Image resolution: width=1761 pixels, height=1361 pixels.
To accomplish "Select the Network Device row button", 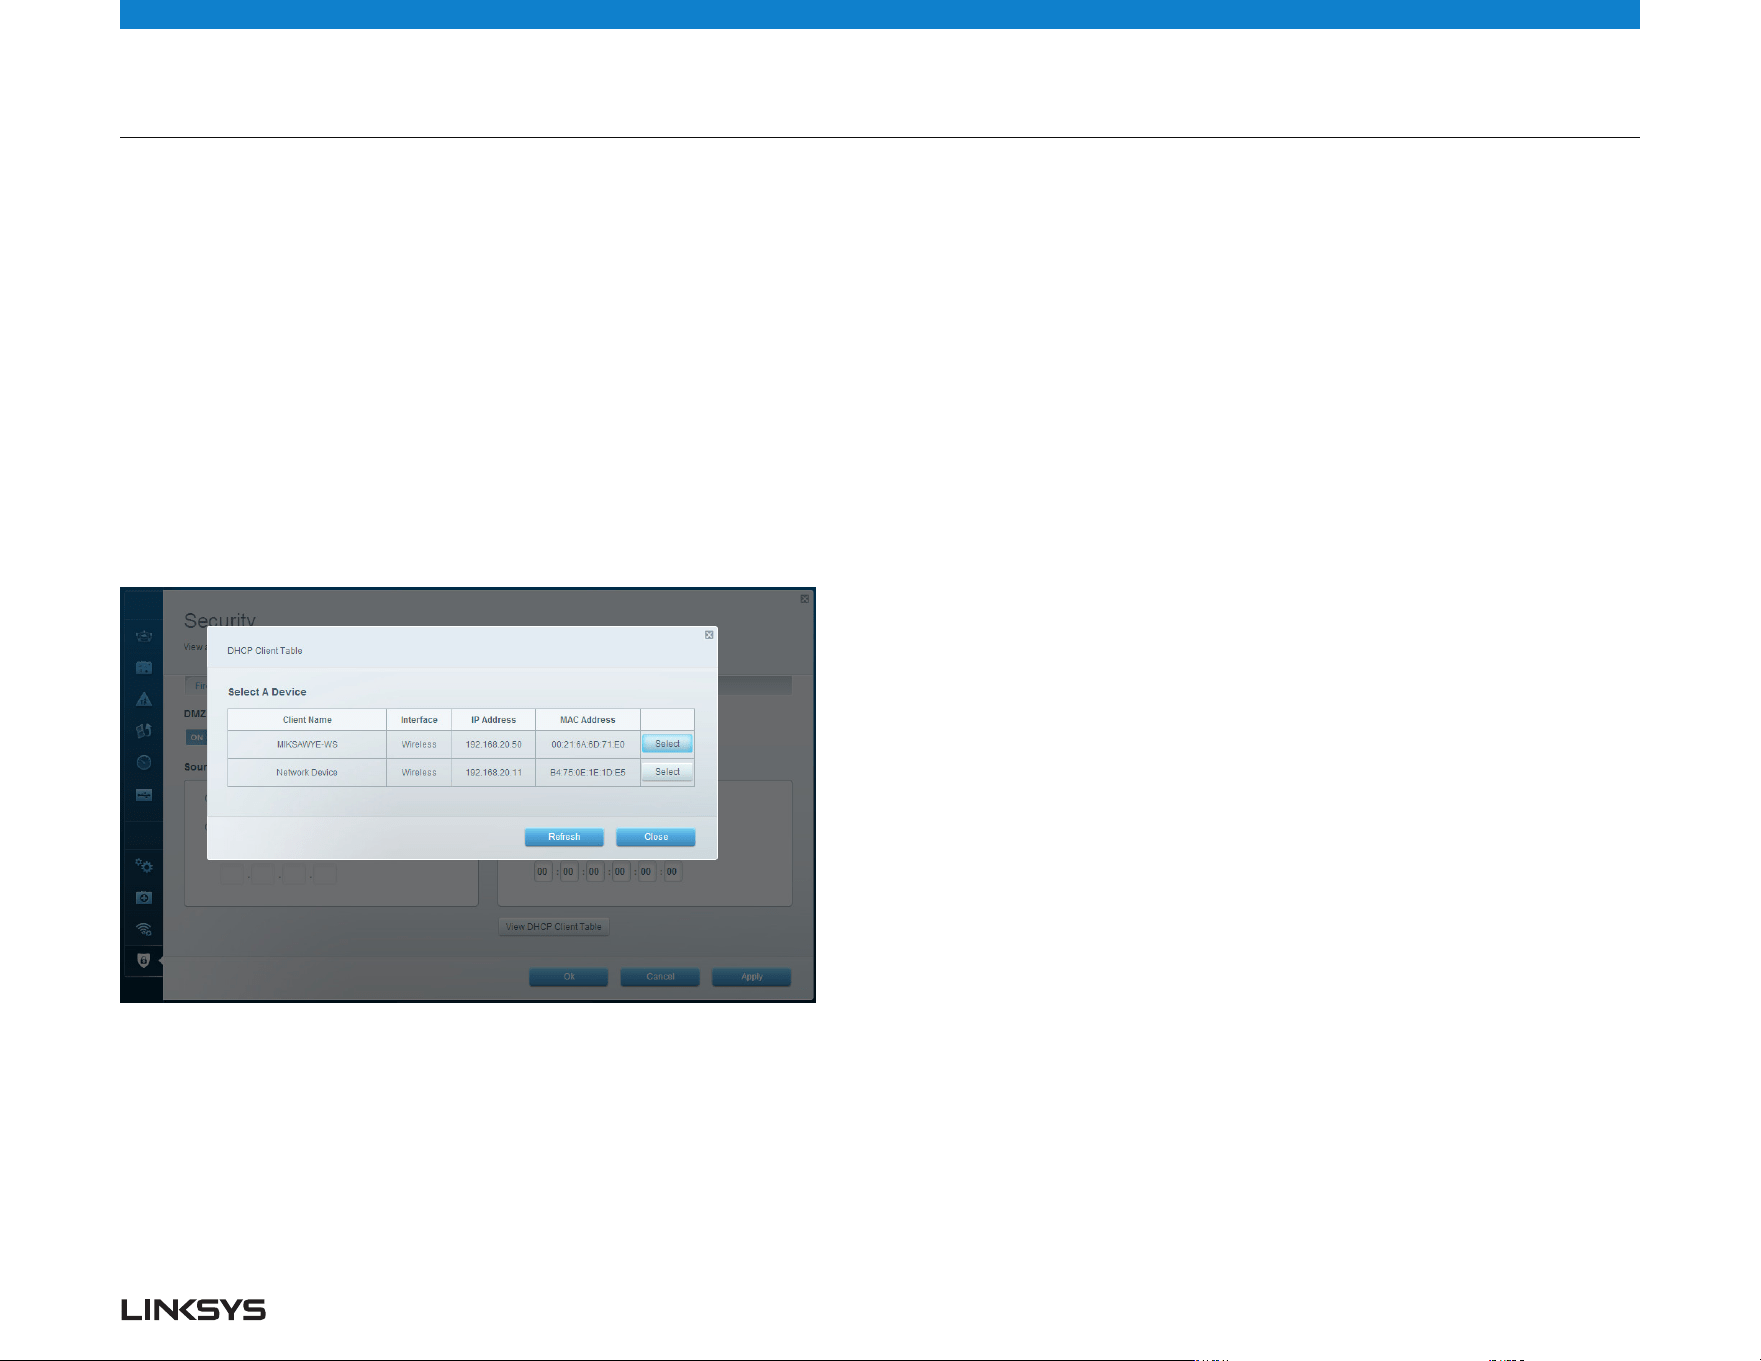I will [667, 772].
